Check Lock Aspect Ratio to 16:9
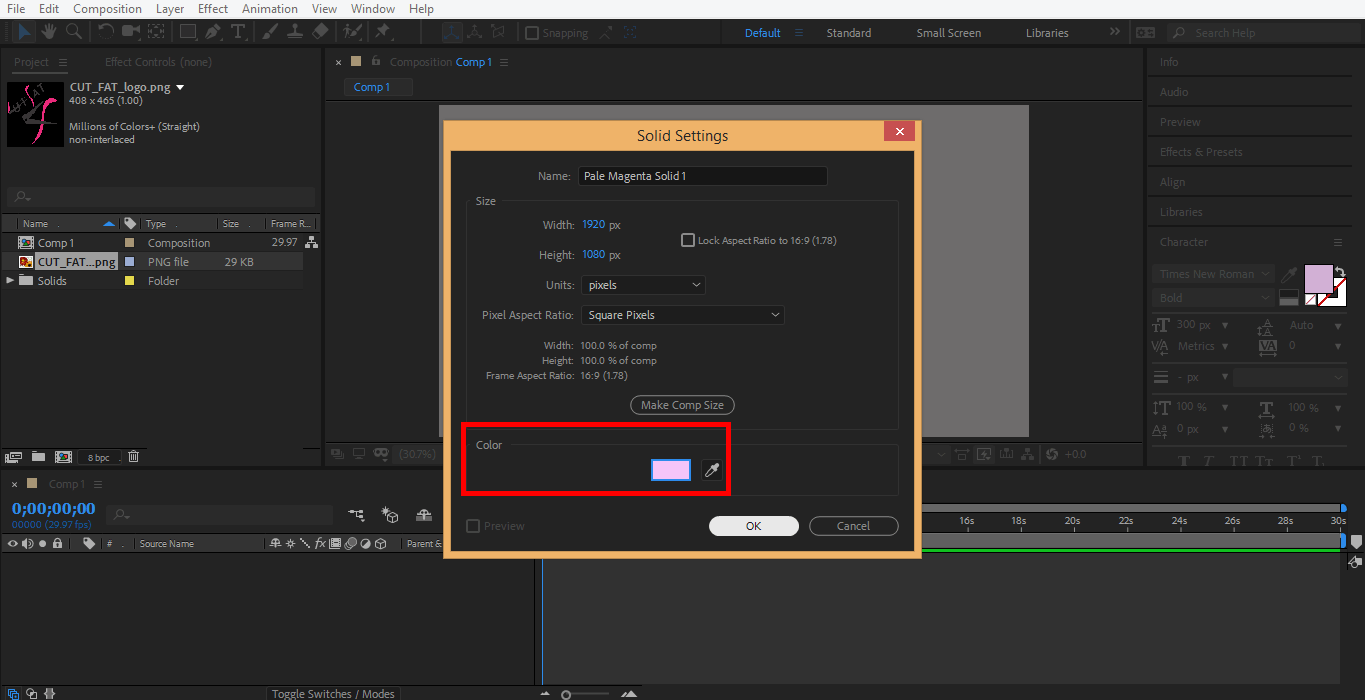1365x700 pixels. (x=688, y=240)
